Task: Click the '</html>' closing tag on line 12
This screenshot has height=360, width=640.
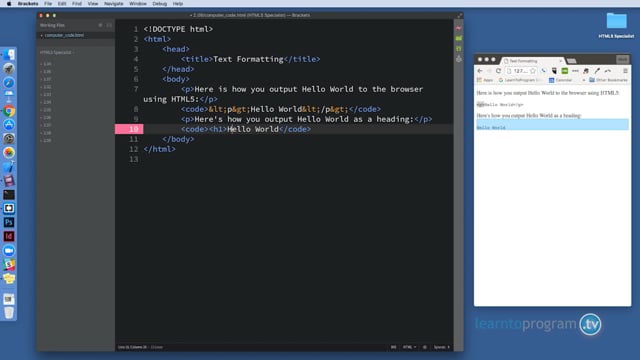Action: [x=160, y=149]
